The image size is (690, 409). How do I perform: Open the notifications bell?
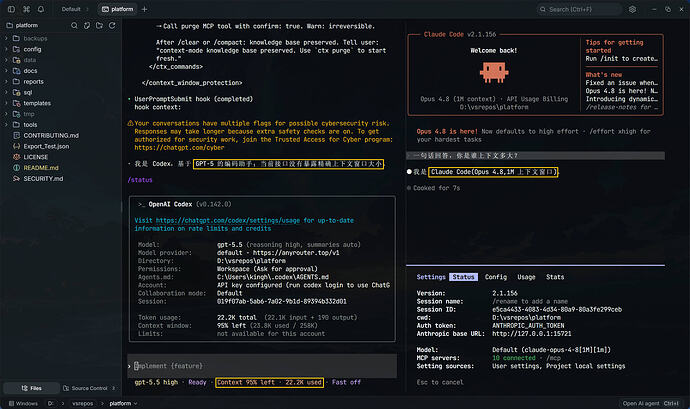pyautogui.click(x=41, y=9)
